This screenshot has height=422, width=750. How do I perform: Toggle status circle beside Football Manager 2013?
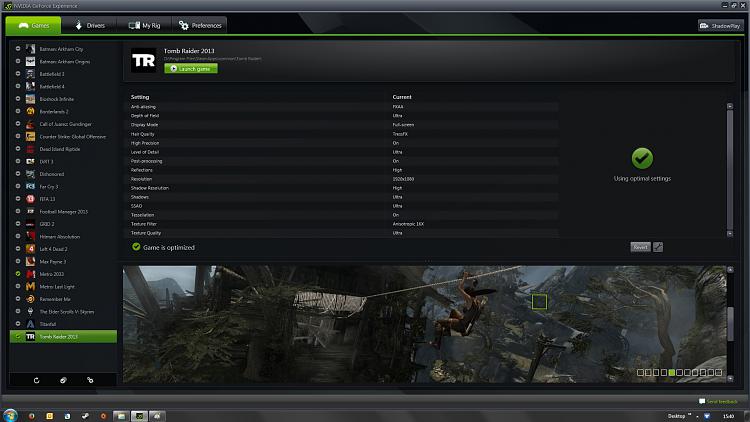18,211
